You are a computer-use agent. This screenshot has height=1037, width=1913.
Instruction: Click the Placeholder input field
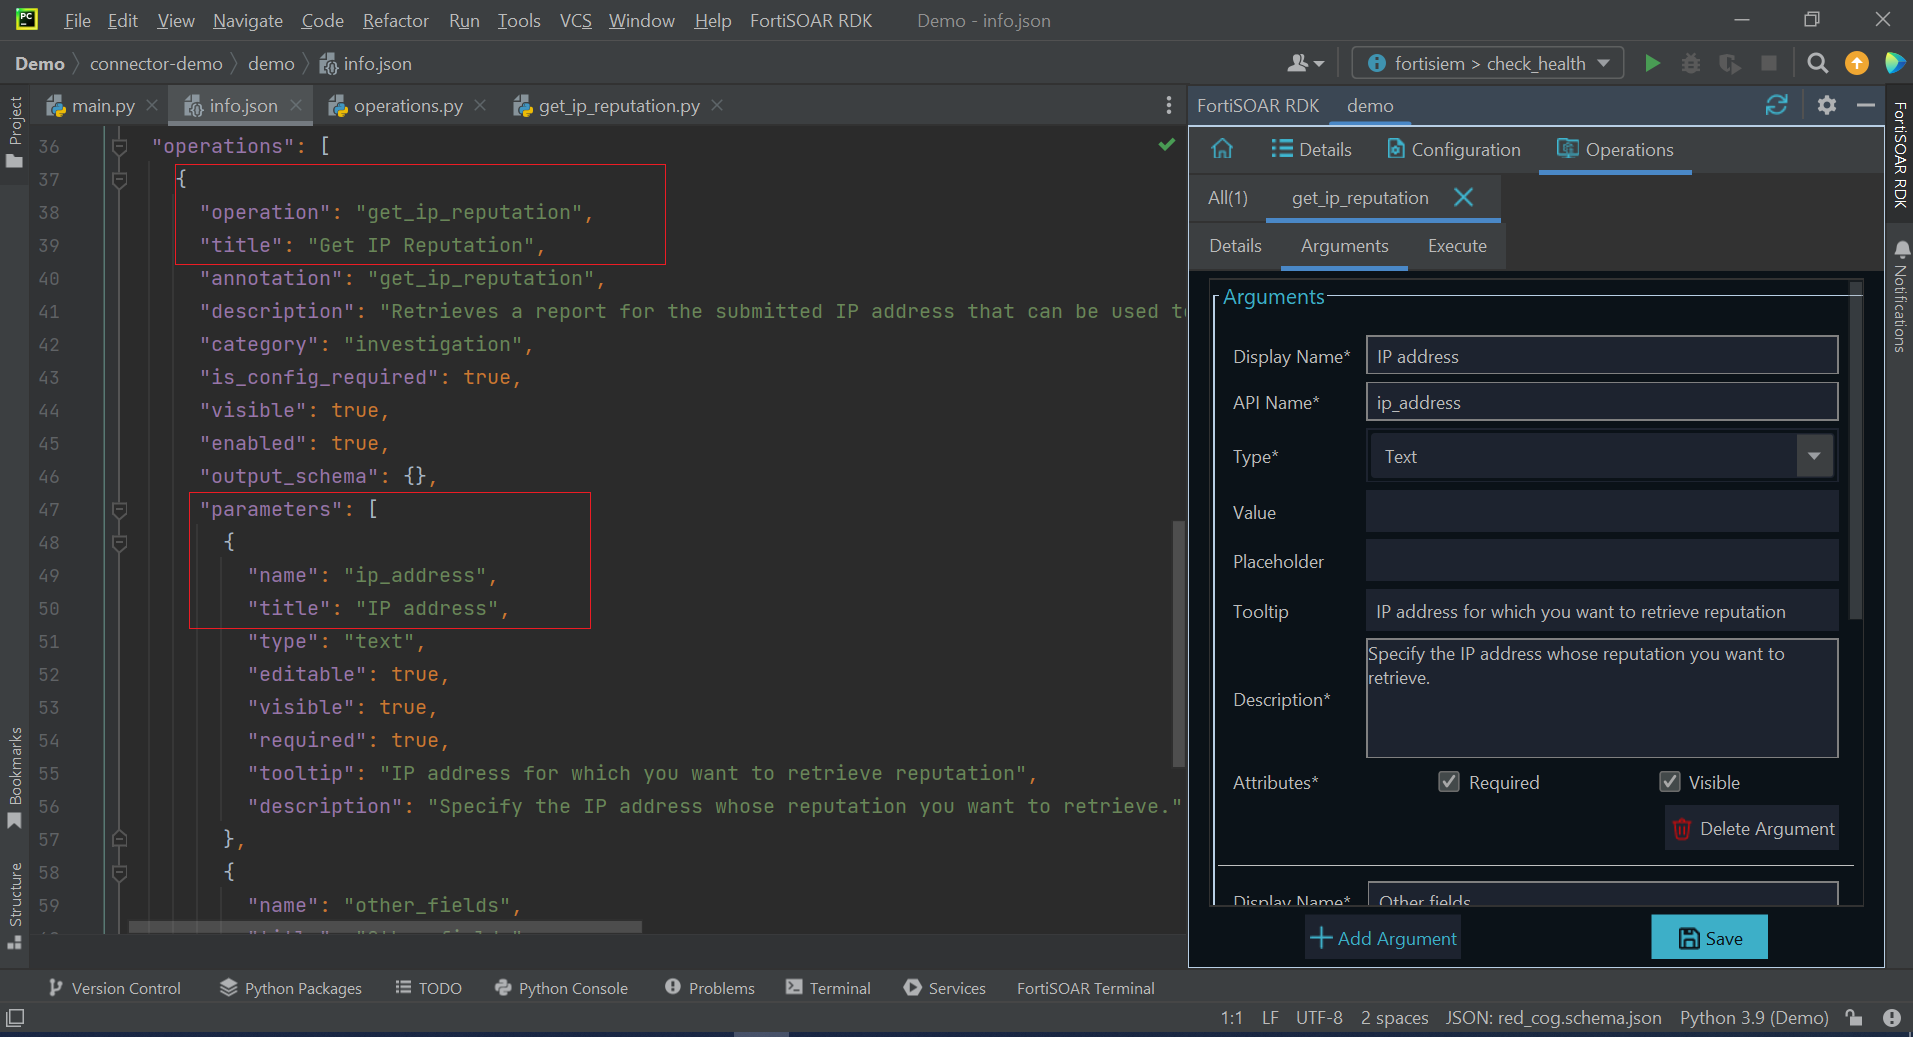pyautogui.click(x=1601, y=561)
